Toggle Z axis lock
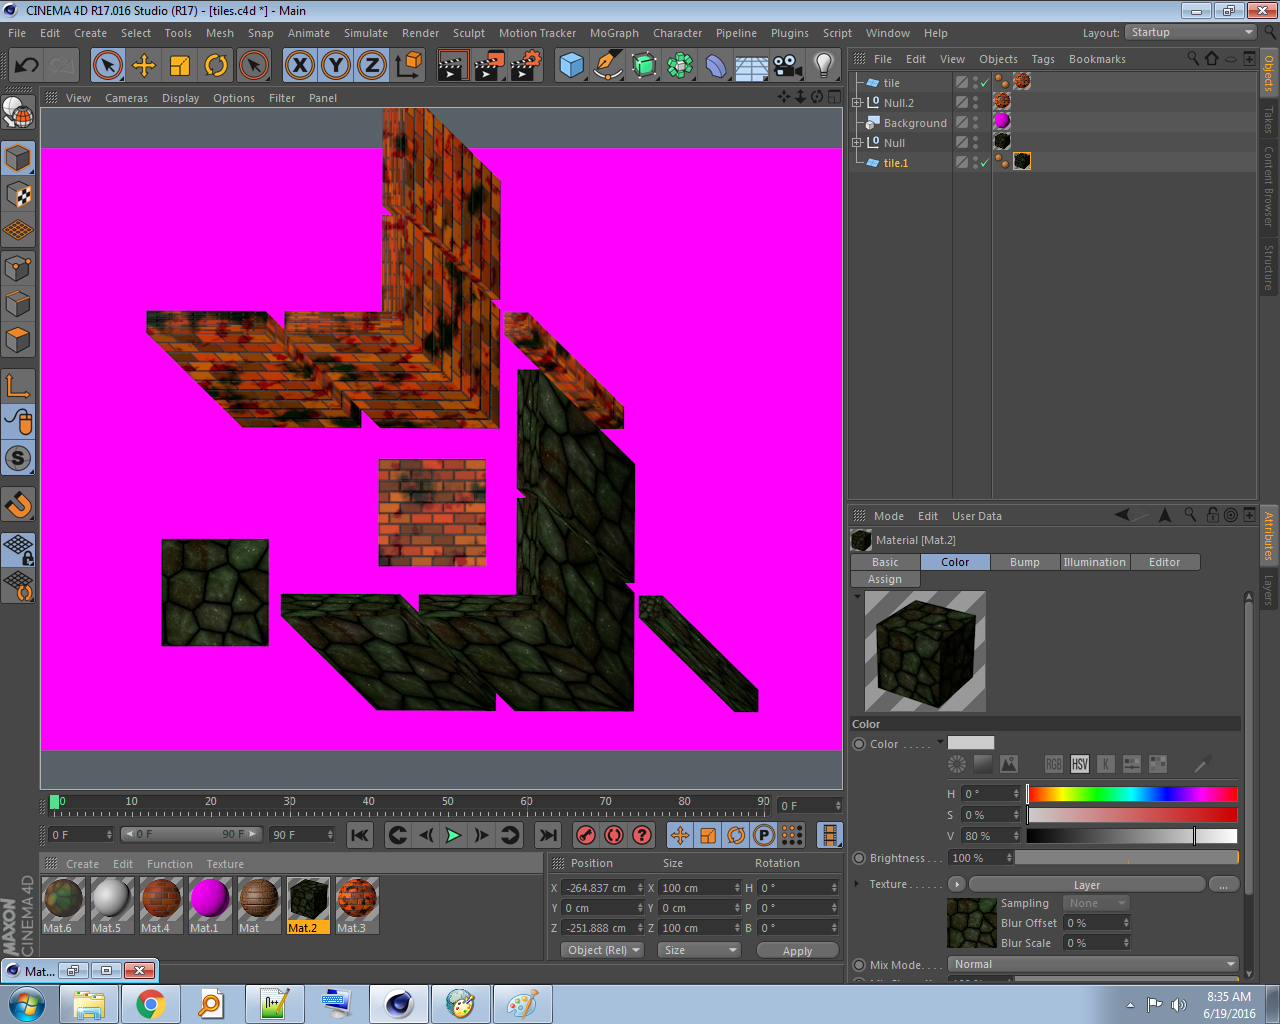The height and width of the screenshot is (1024, 1280). tap(371, 67)
